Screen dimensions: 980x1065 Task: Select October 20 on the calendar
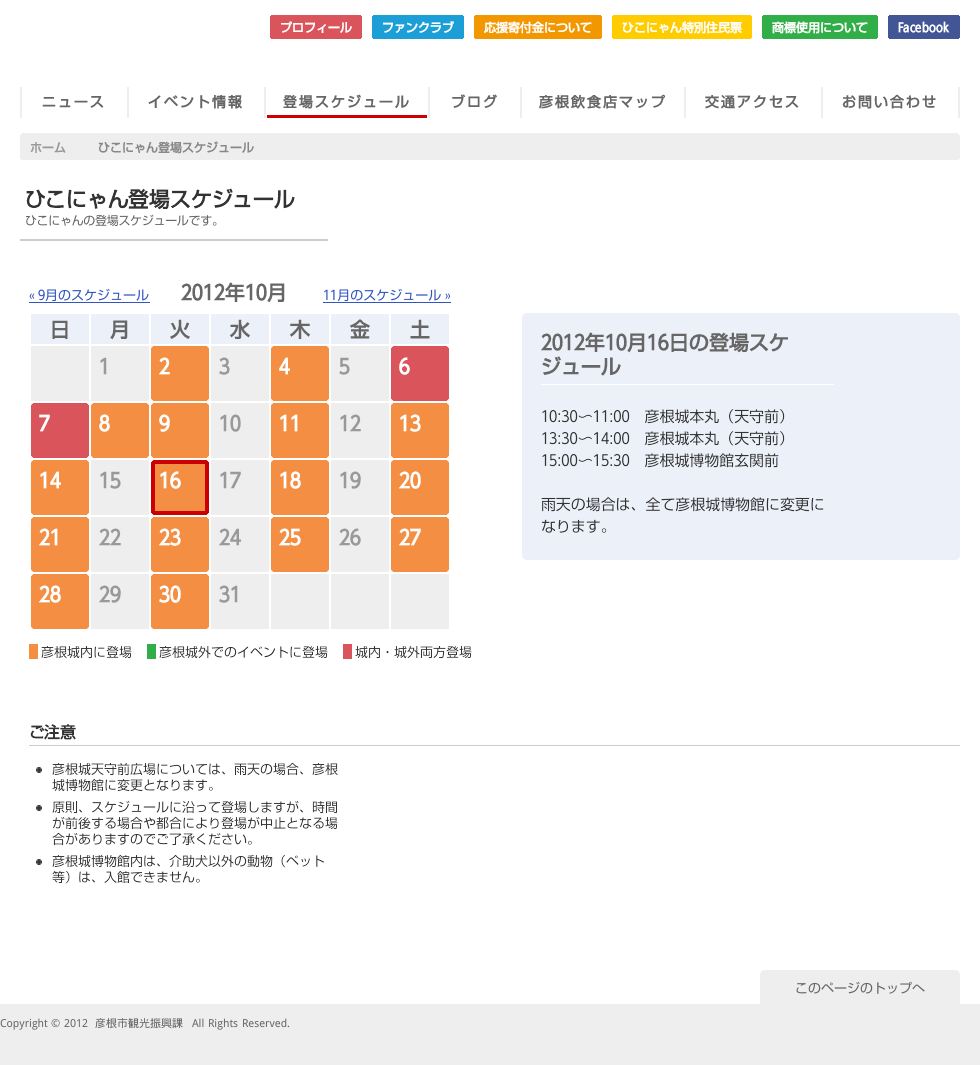(x=420, y=487)
